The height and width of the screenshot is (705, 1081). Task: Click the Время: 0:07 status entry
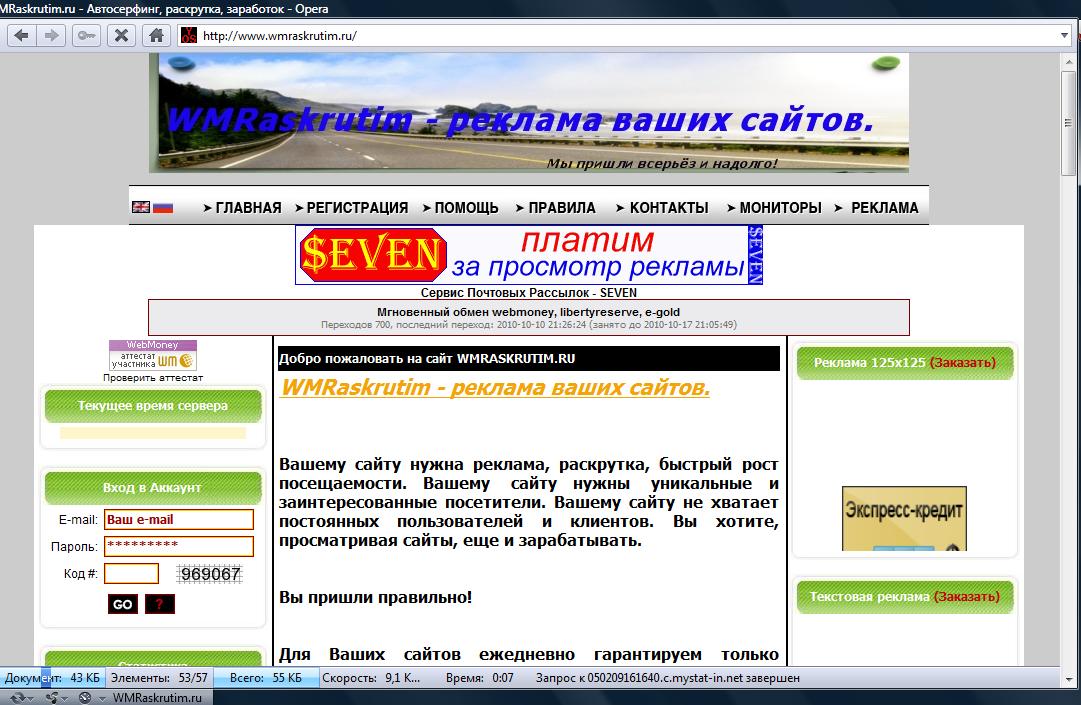click(479, 678)
